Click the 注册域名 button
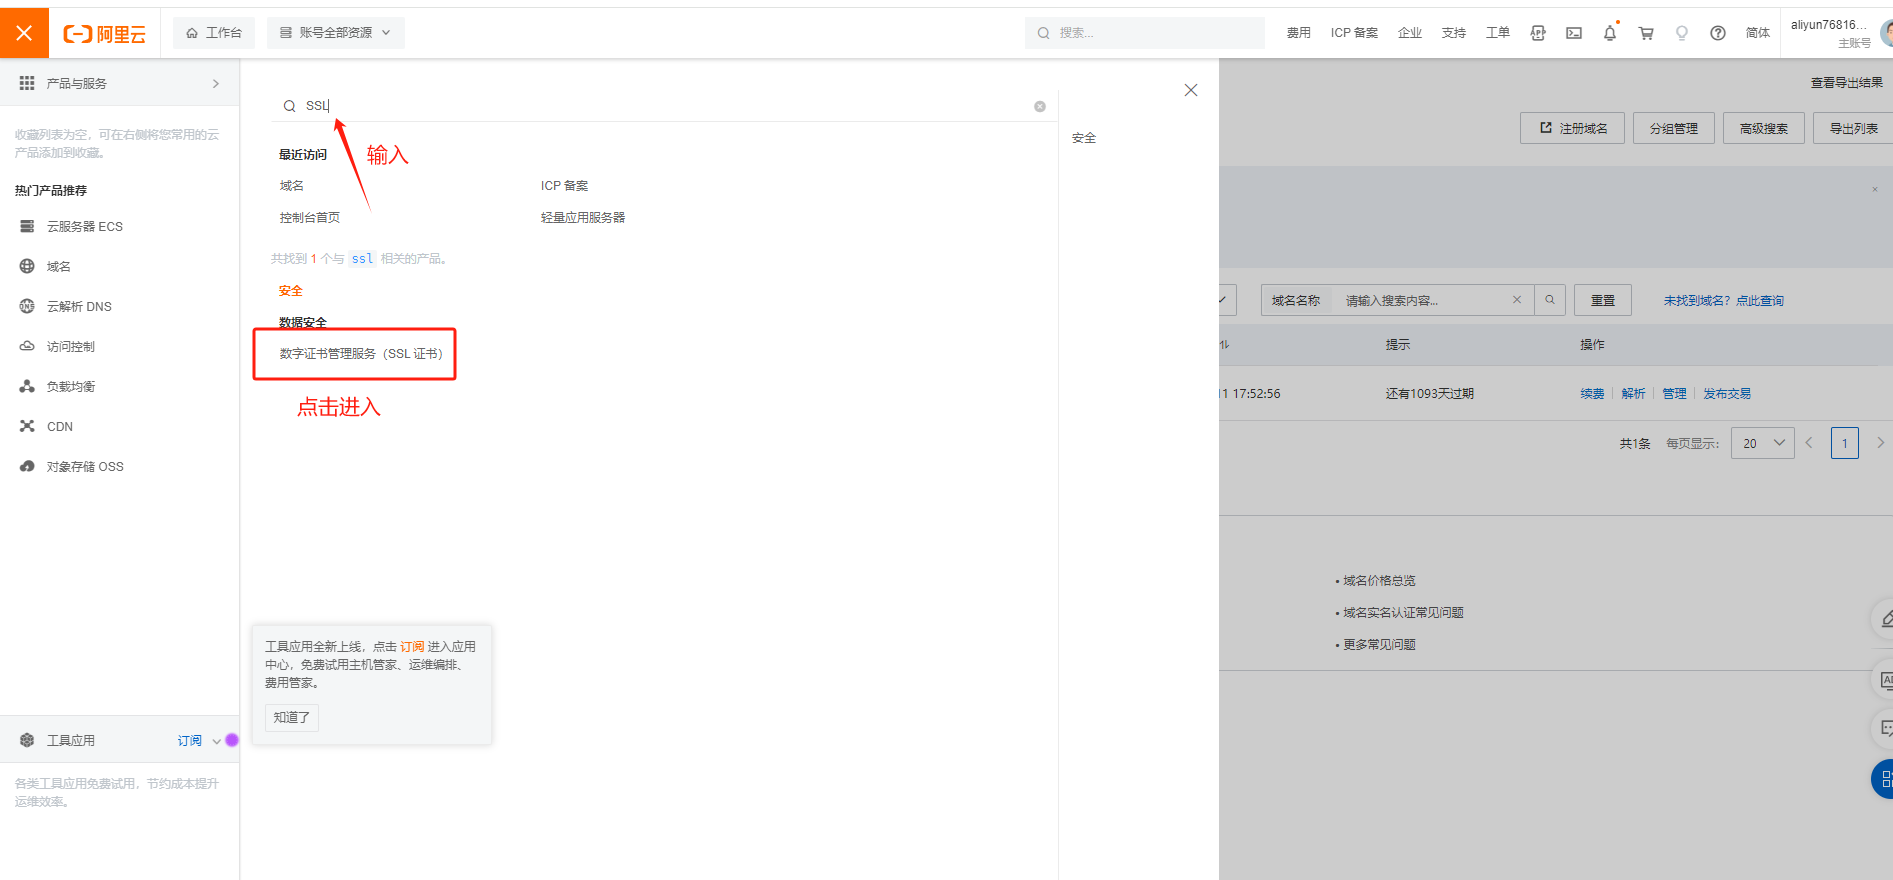This screenshot has width=1893, height=880. click(1572, 129)
